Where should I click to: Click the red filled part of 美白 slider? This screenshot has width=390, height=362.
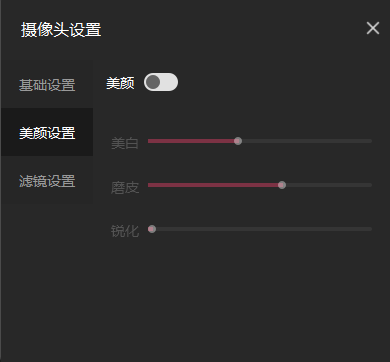pos(191,141)
